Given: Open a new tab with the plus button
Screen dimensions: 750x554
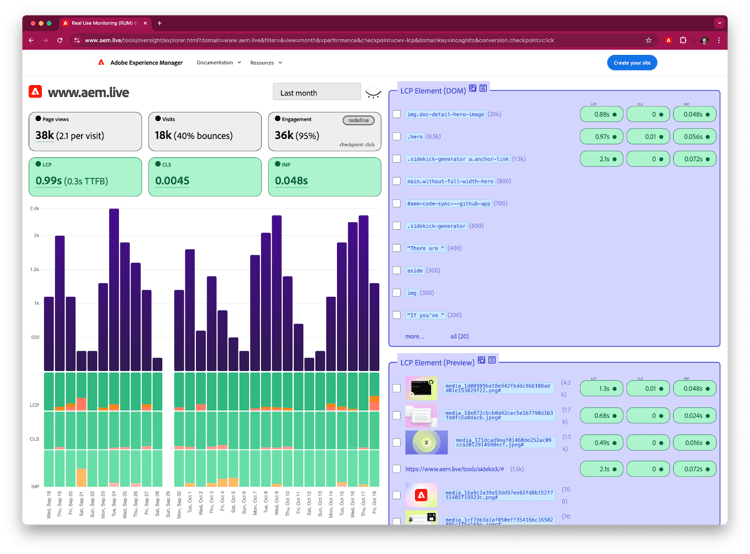Looking at the screenshot, I should [x=159, y=23].
